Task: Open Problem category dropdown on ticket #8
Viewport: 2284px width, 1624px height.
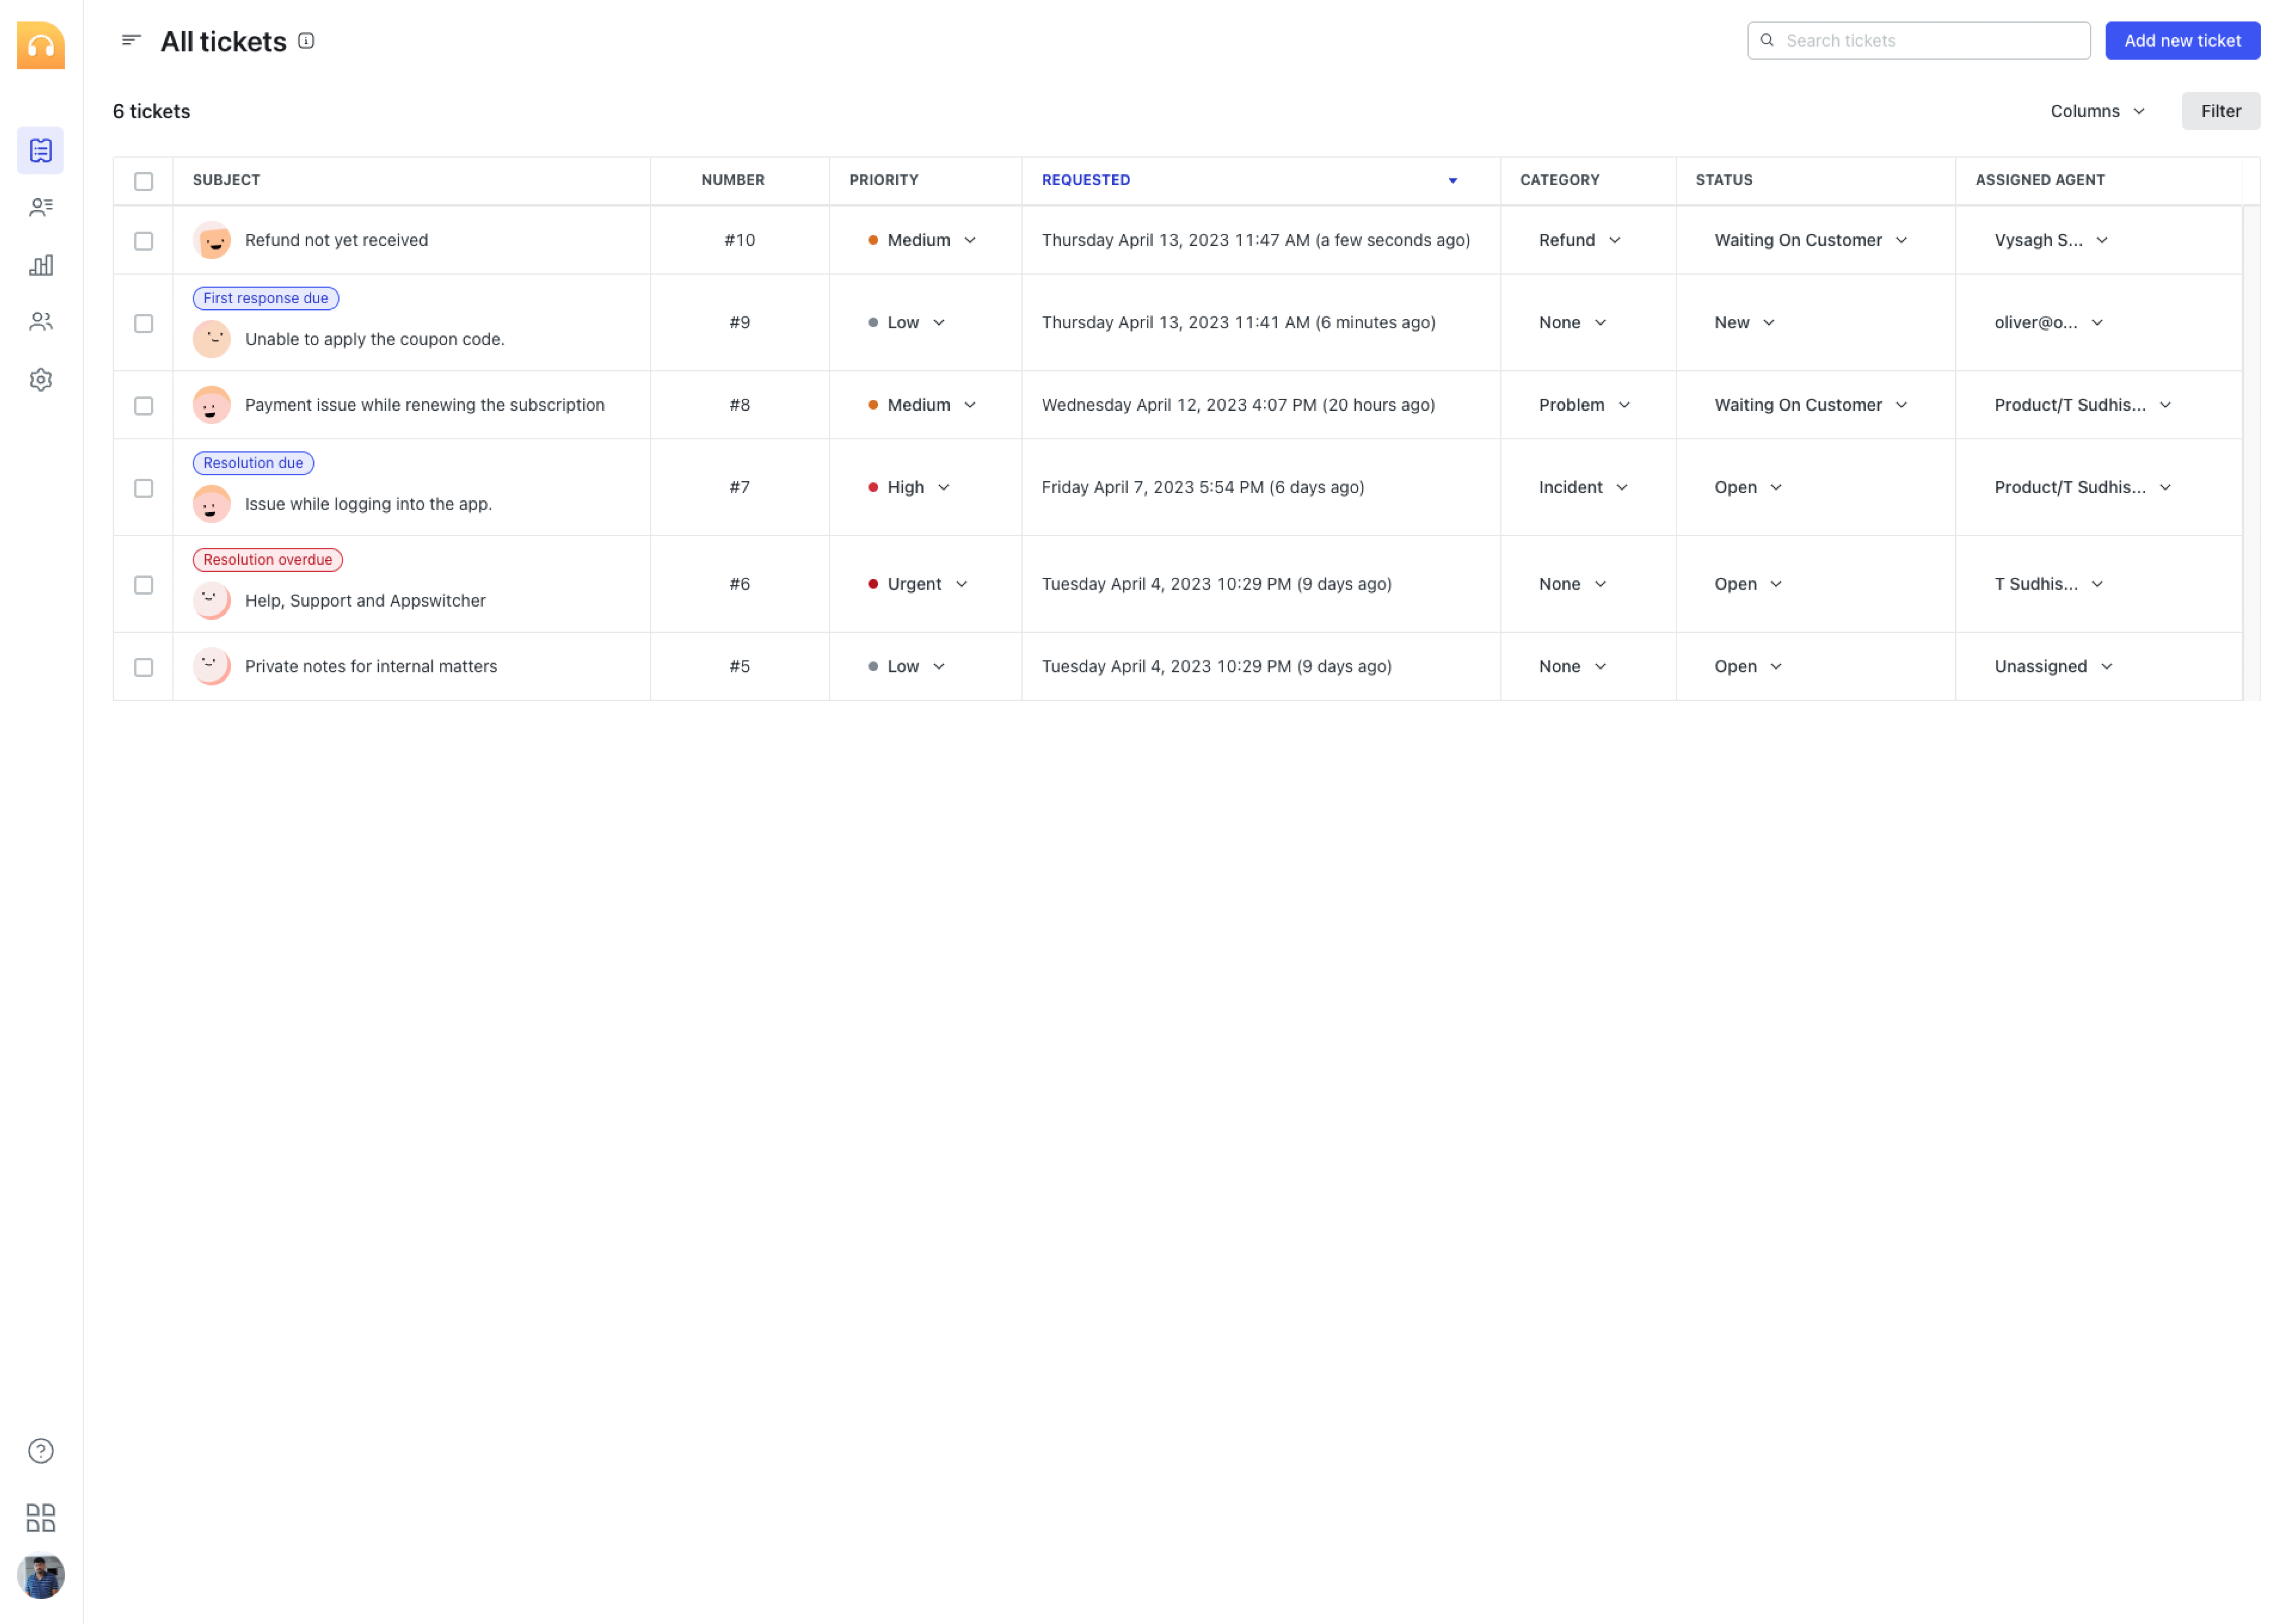Action: pos(1585,405)
